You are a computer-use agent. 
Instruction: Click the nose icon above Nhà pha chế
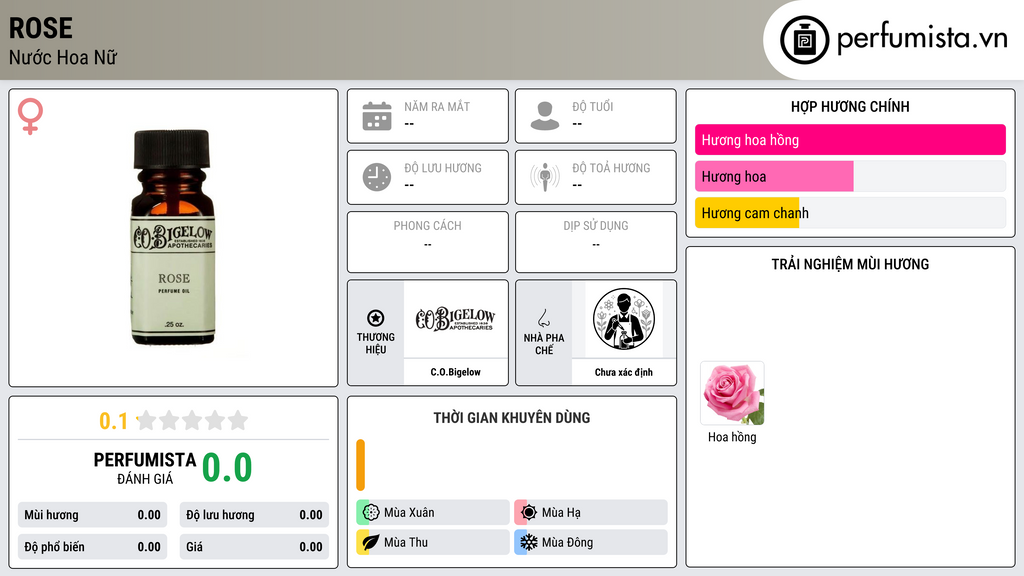pos(543,318)
